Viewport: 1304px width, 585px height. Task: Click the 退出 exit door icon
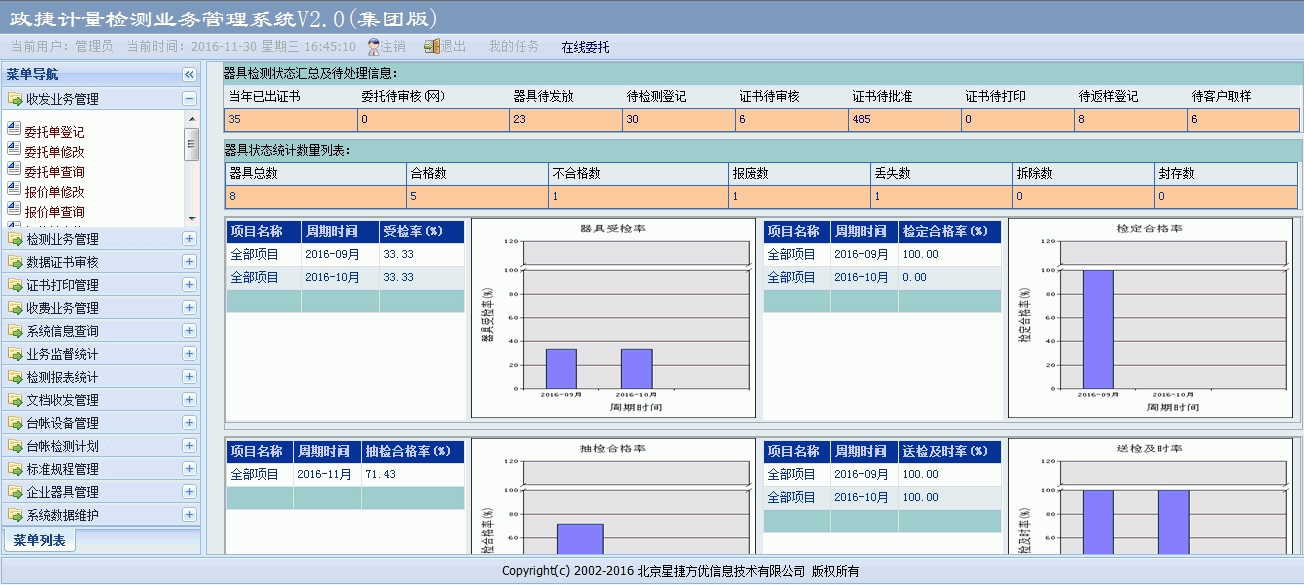[x=432, y=47]
